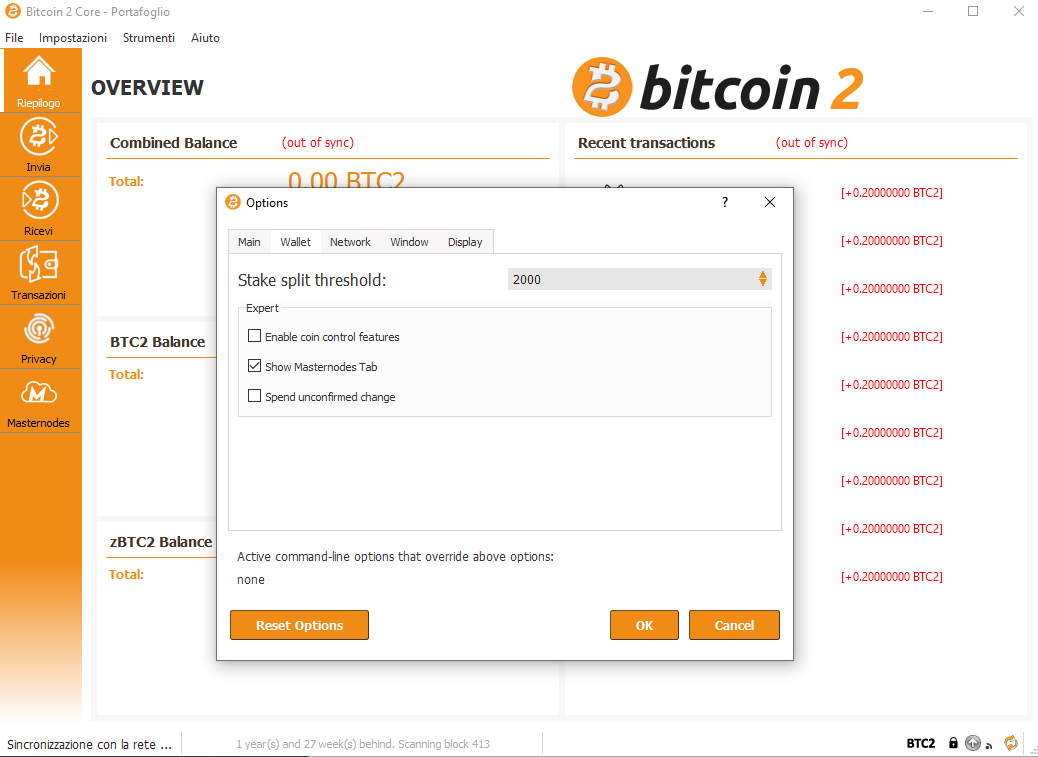Open the Aiuto menu
The width and height of the screenshot is (1038, 757).
(x=205, y=38)
